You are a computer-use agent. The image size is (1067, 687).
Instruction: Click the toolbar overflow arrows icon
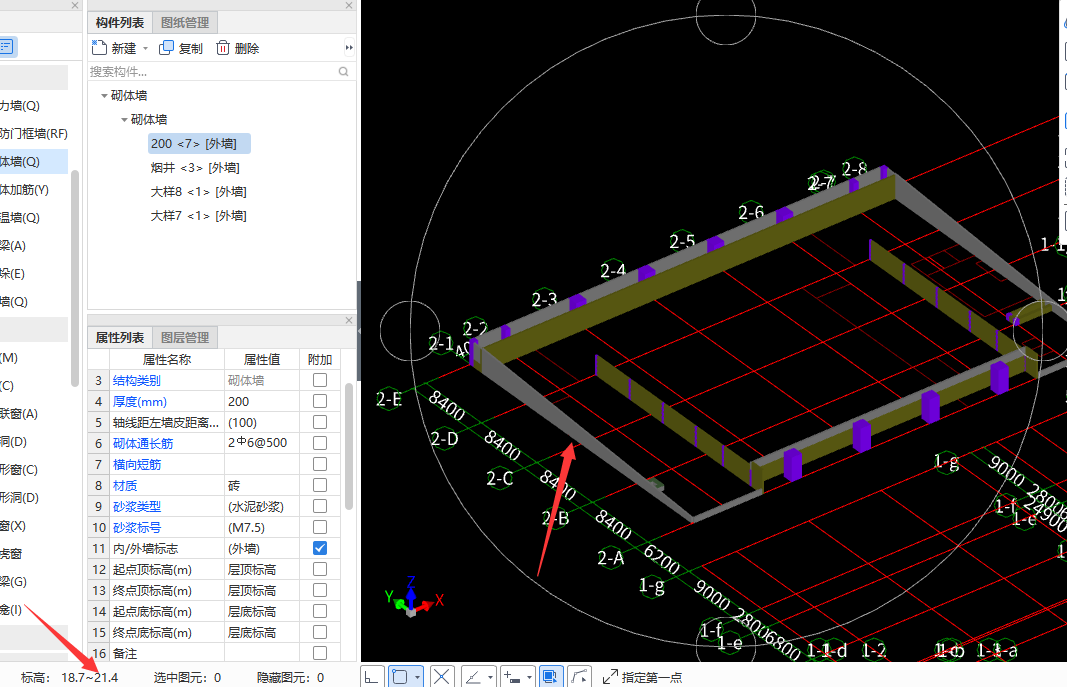click(349, 48)
